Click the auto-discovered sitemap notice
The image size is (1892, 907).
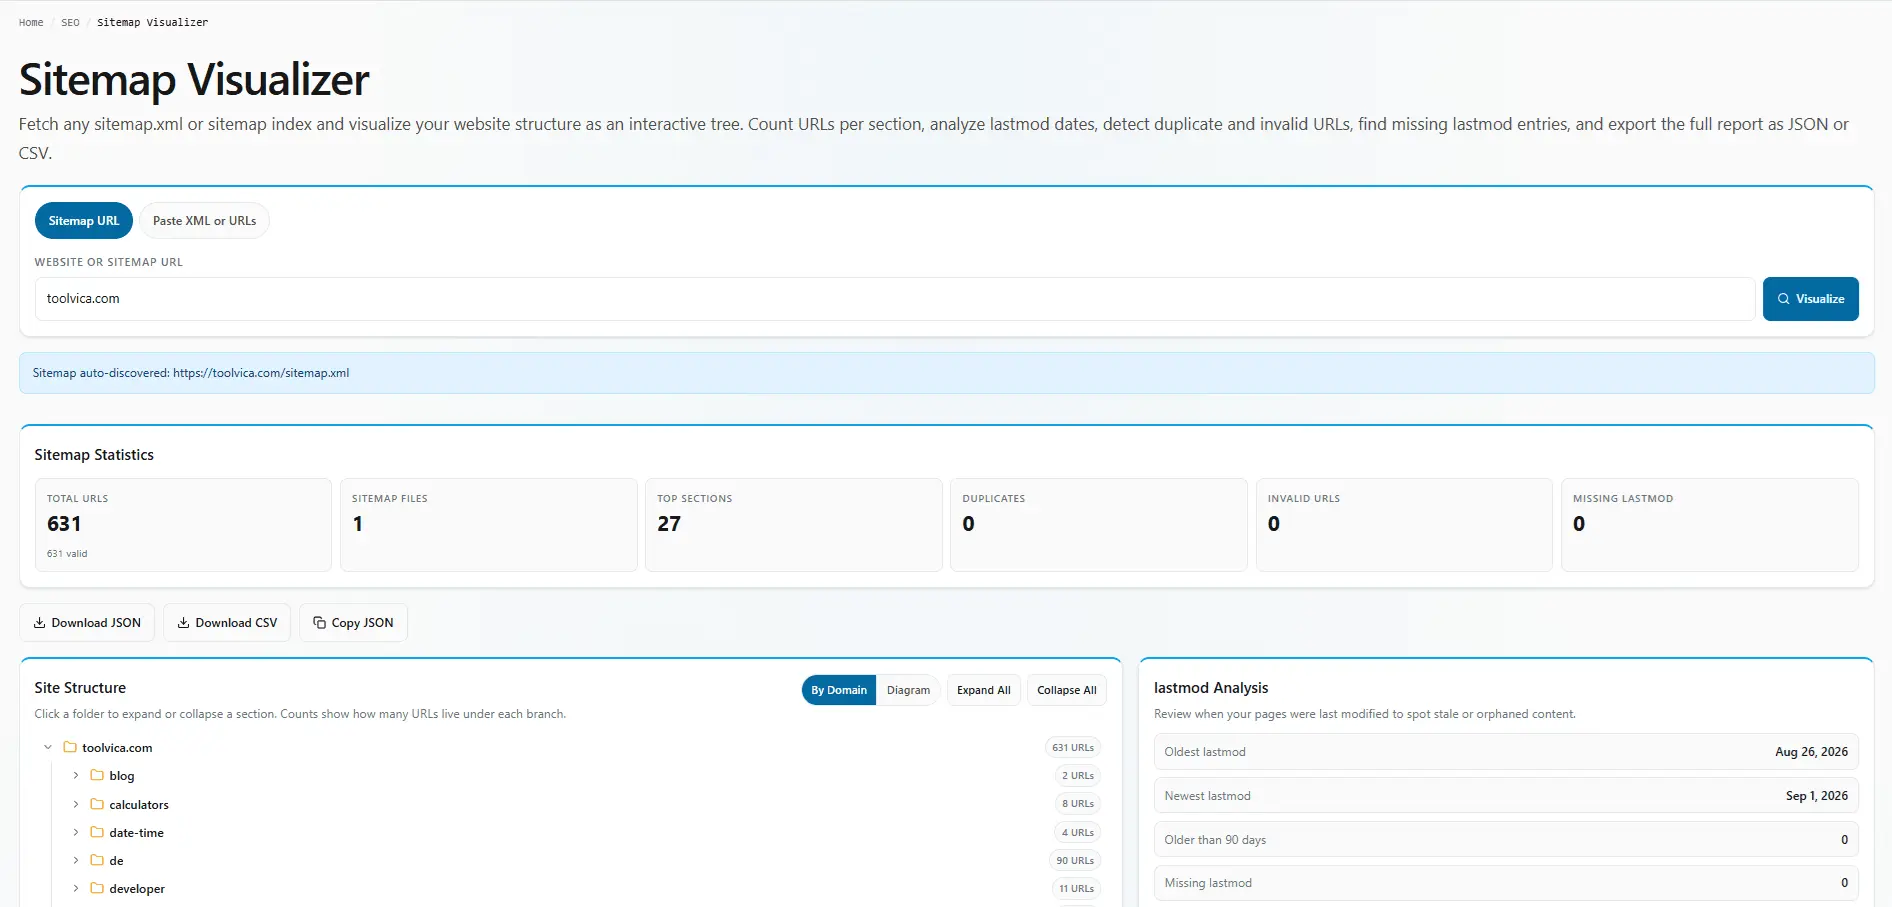(x=947, y=373)
